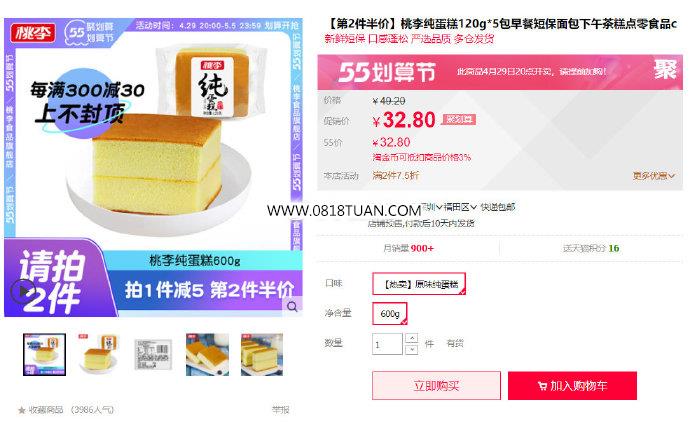Select net weight option 600g
The height and width of the screenshot is (422, 690).
coord(390,314)
